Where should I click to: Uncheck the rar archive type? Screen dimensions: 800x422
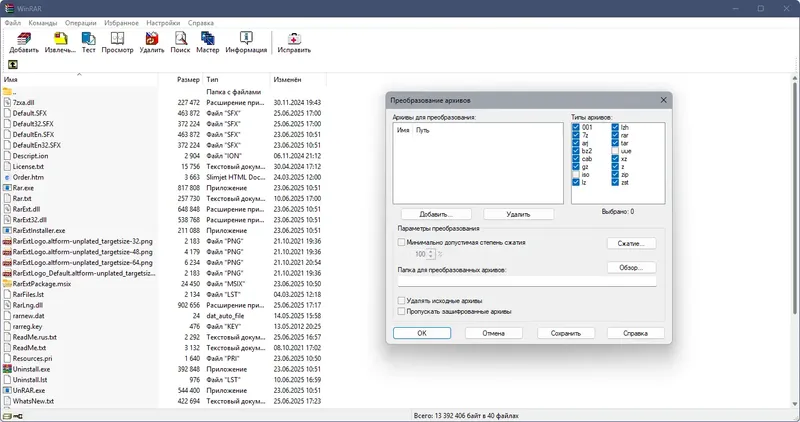[615, 135]
